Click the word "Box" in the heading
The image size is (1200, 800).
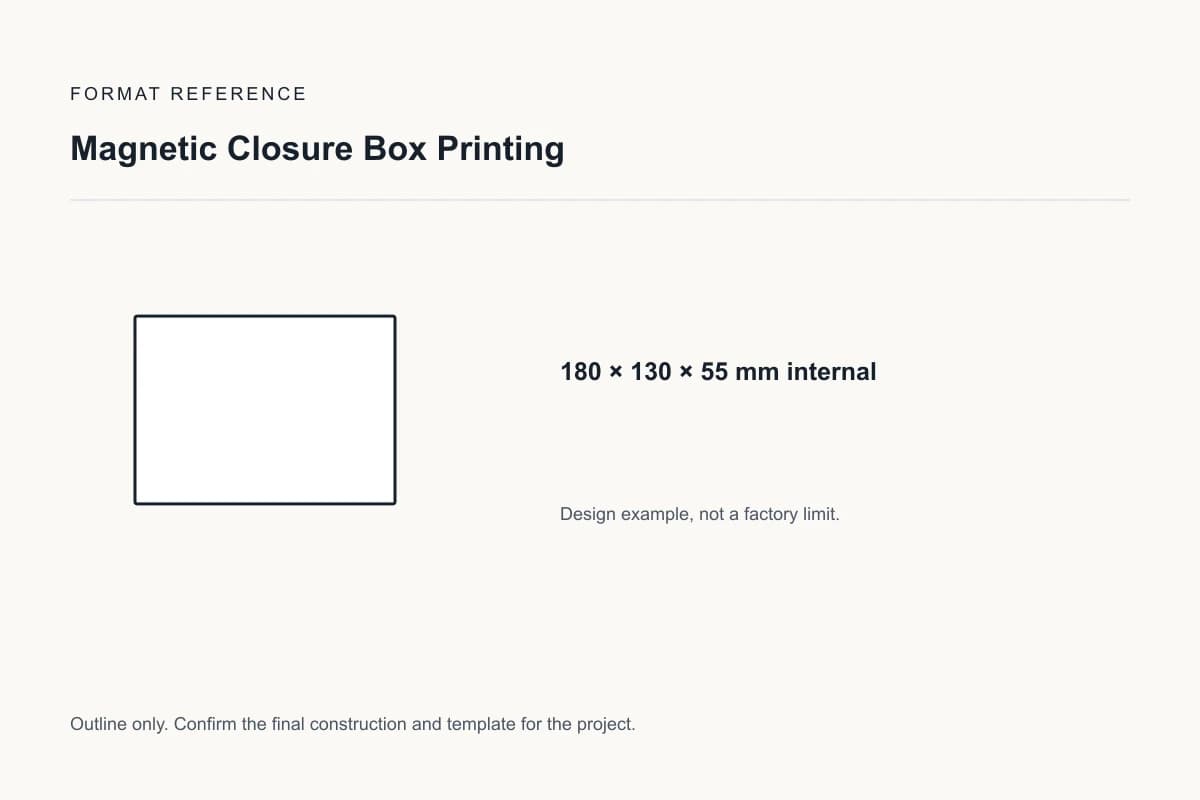tap(395, 148)
